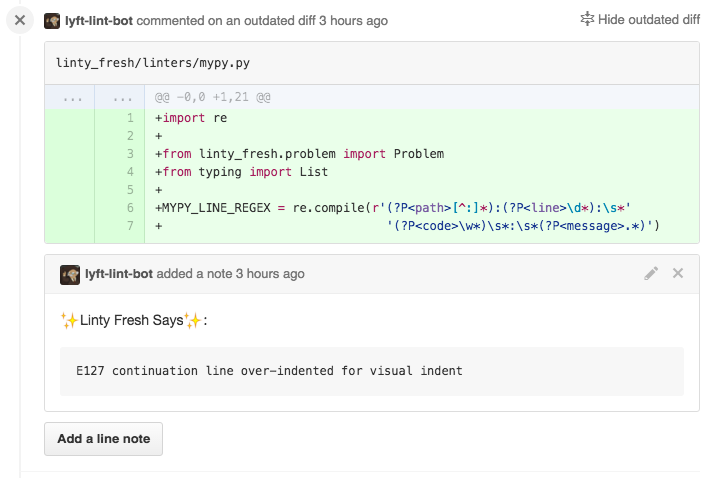Click the Hide outdated diff collapse icon
The height and width of the screenshot is (478, 711).
tap(587, 19)
